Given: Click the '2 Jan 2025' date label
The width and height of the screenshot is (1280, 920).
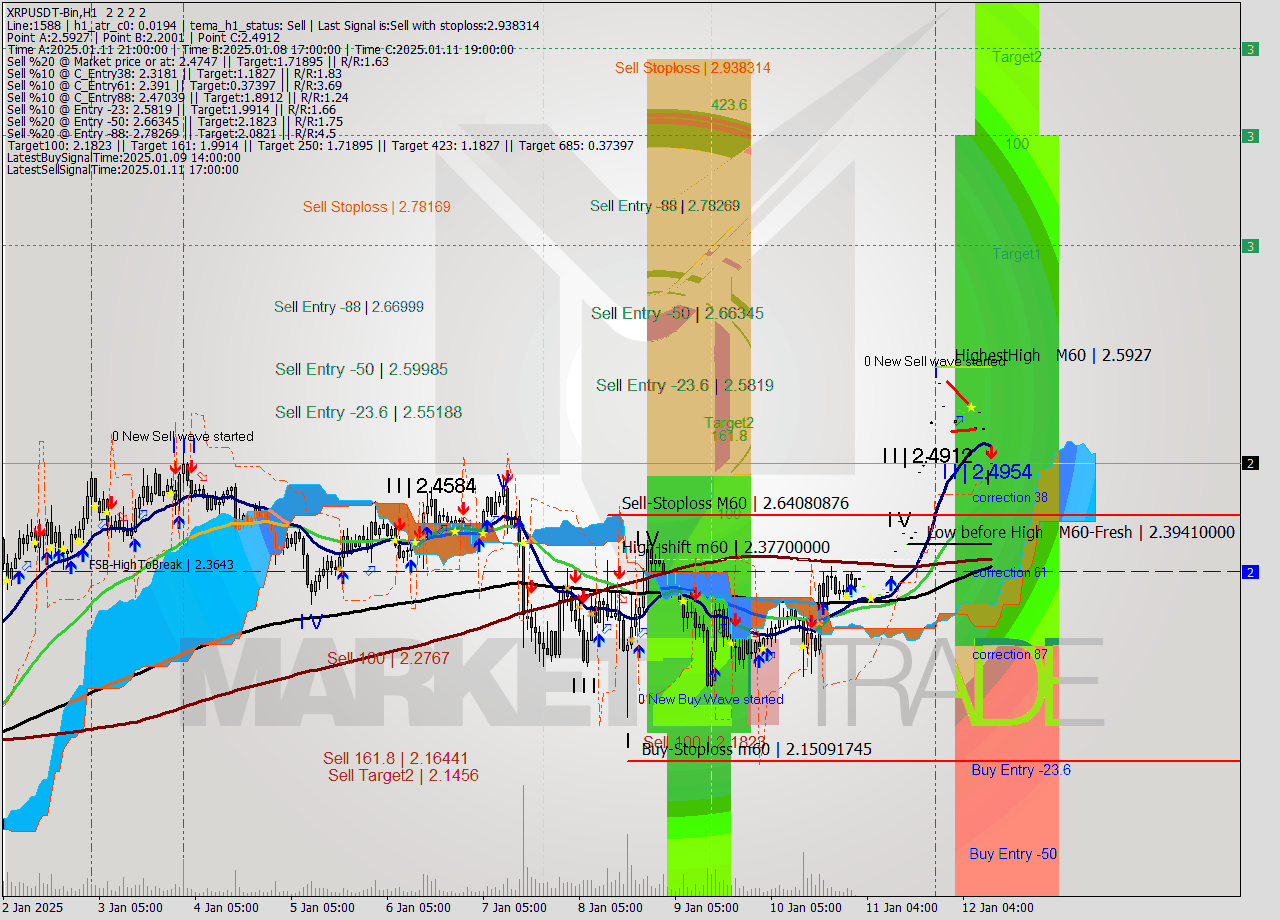Looking at the screenshot, I should pyautogui.click(x=31, y=908).
